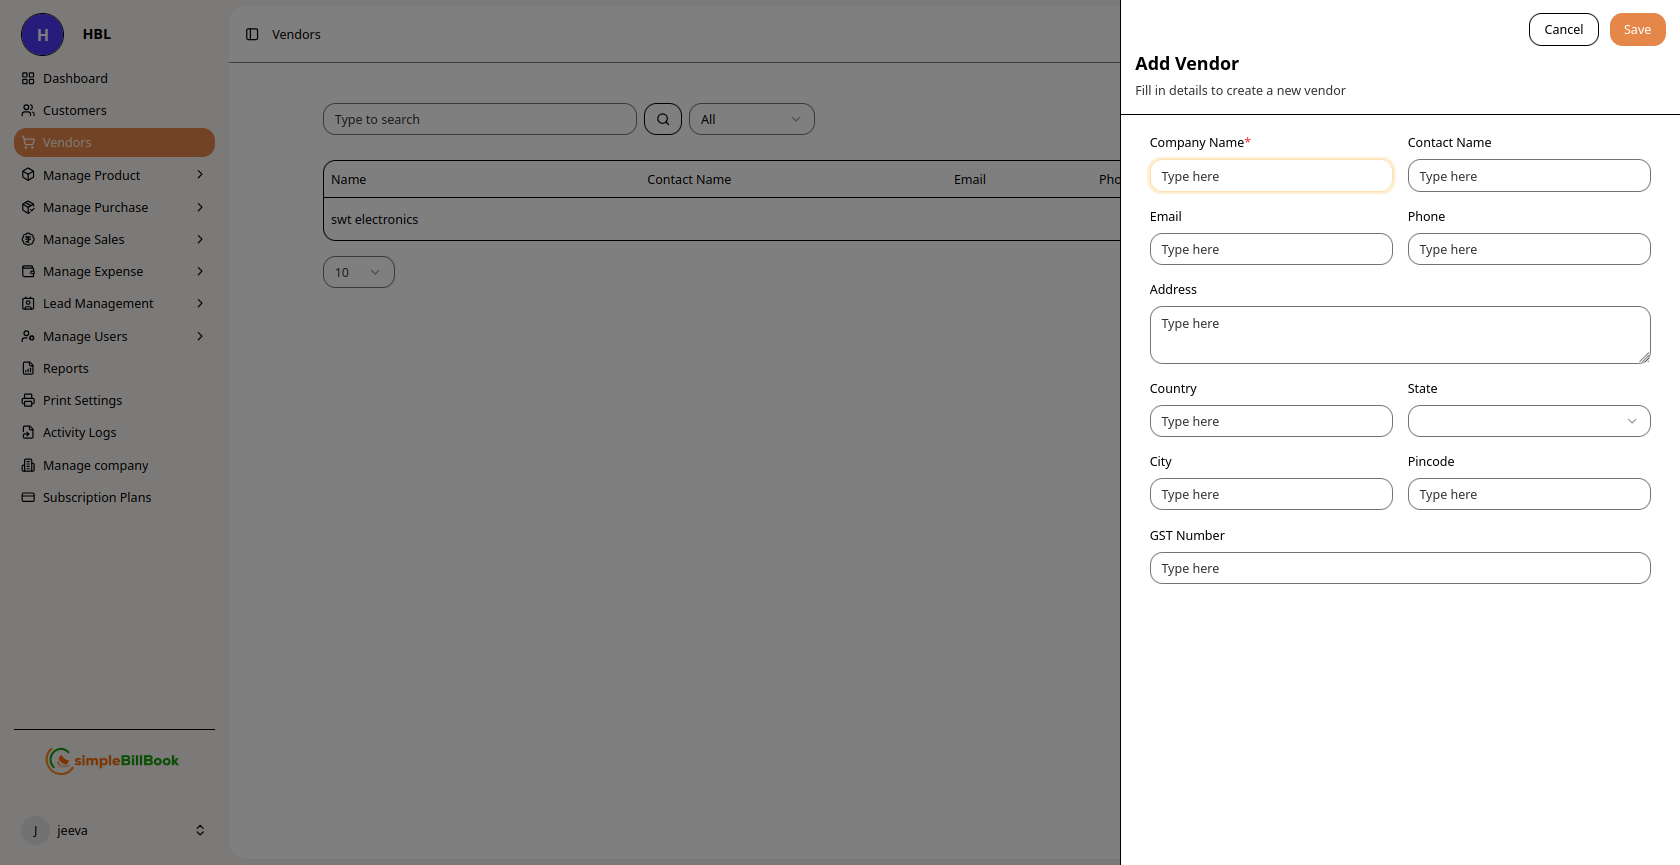1680x865 pixels.
Task: Click the Activity Logs icon
Action: pos(28,432)
